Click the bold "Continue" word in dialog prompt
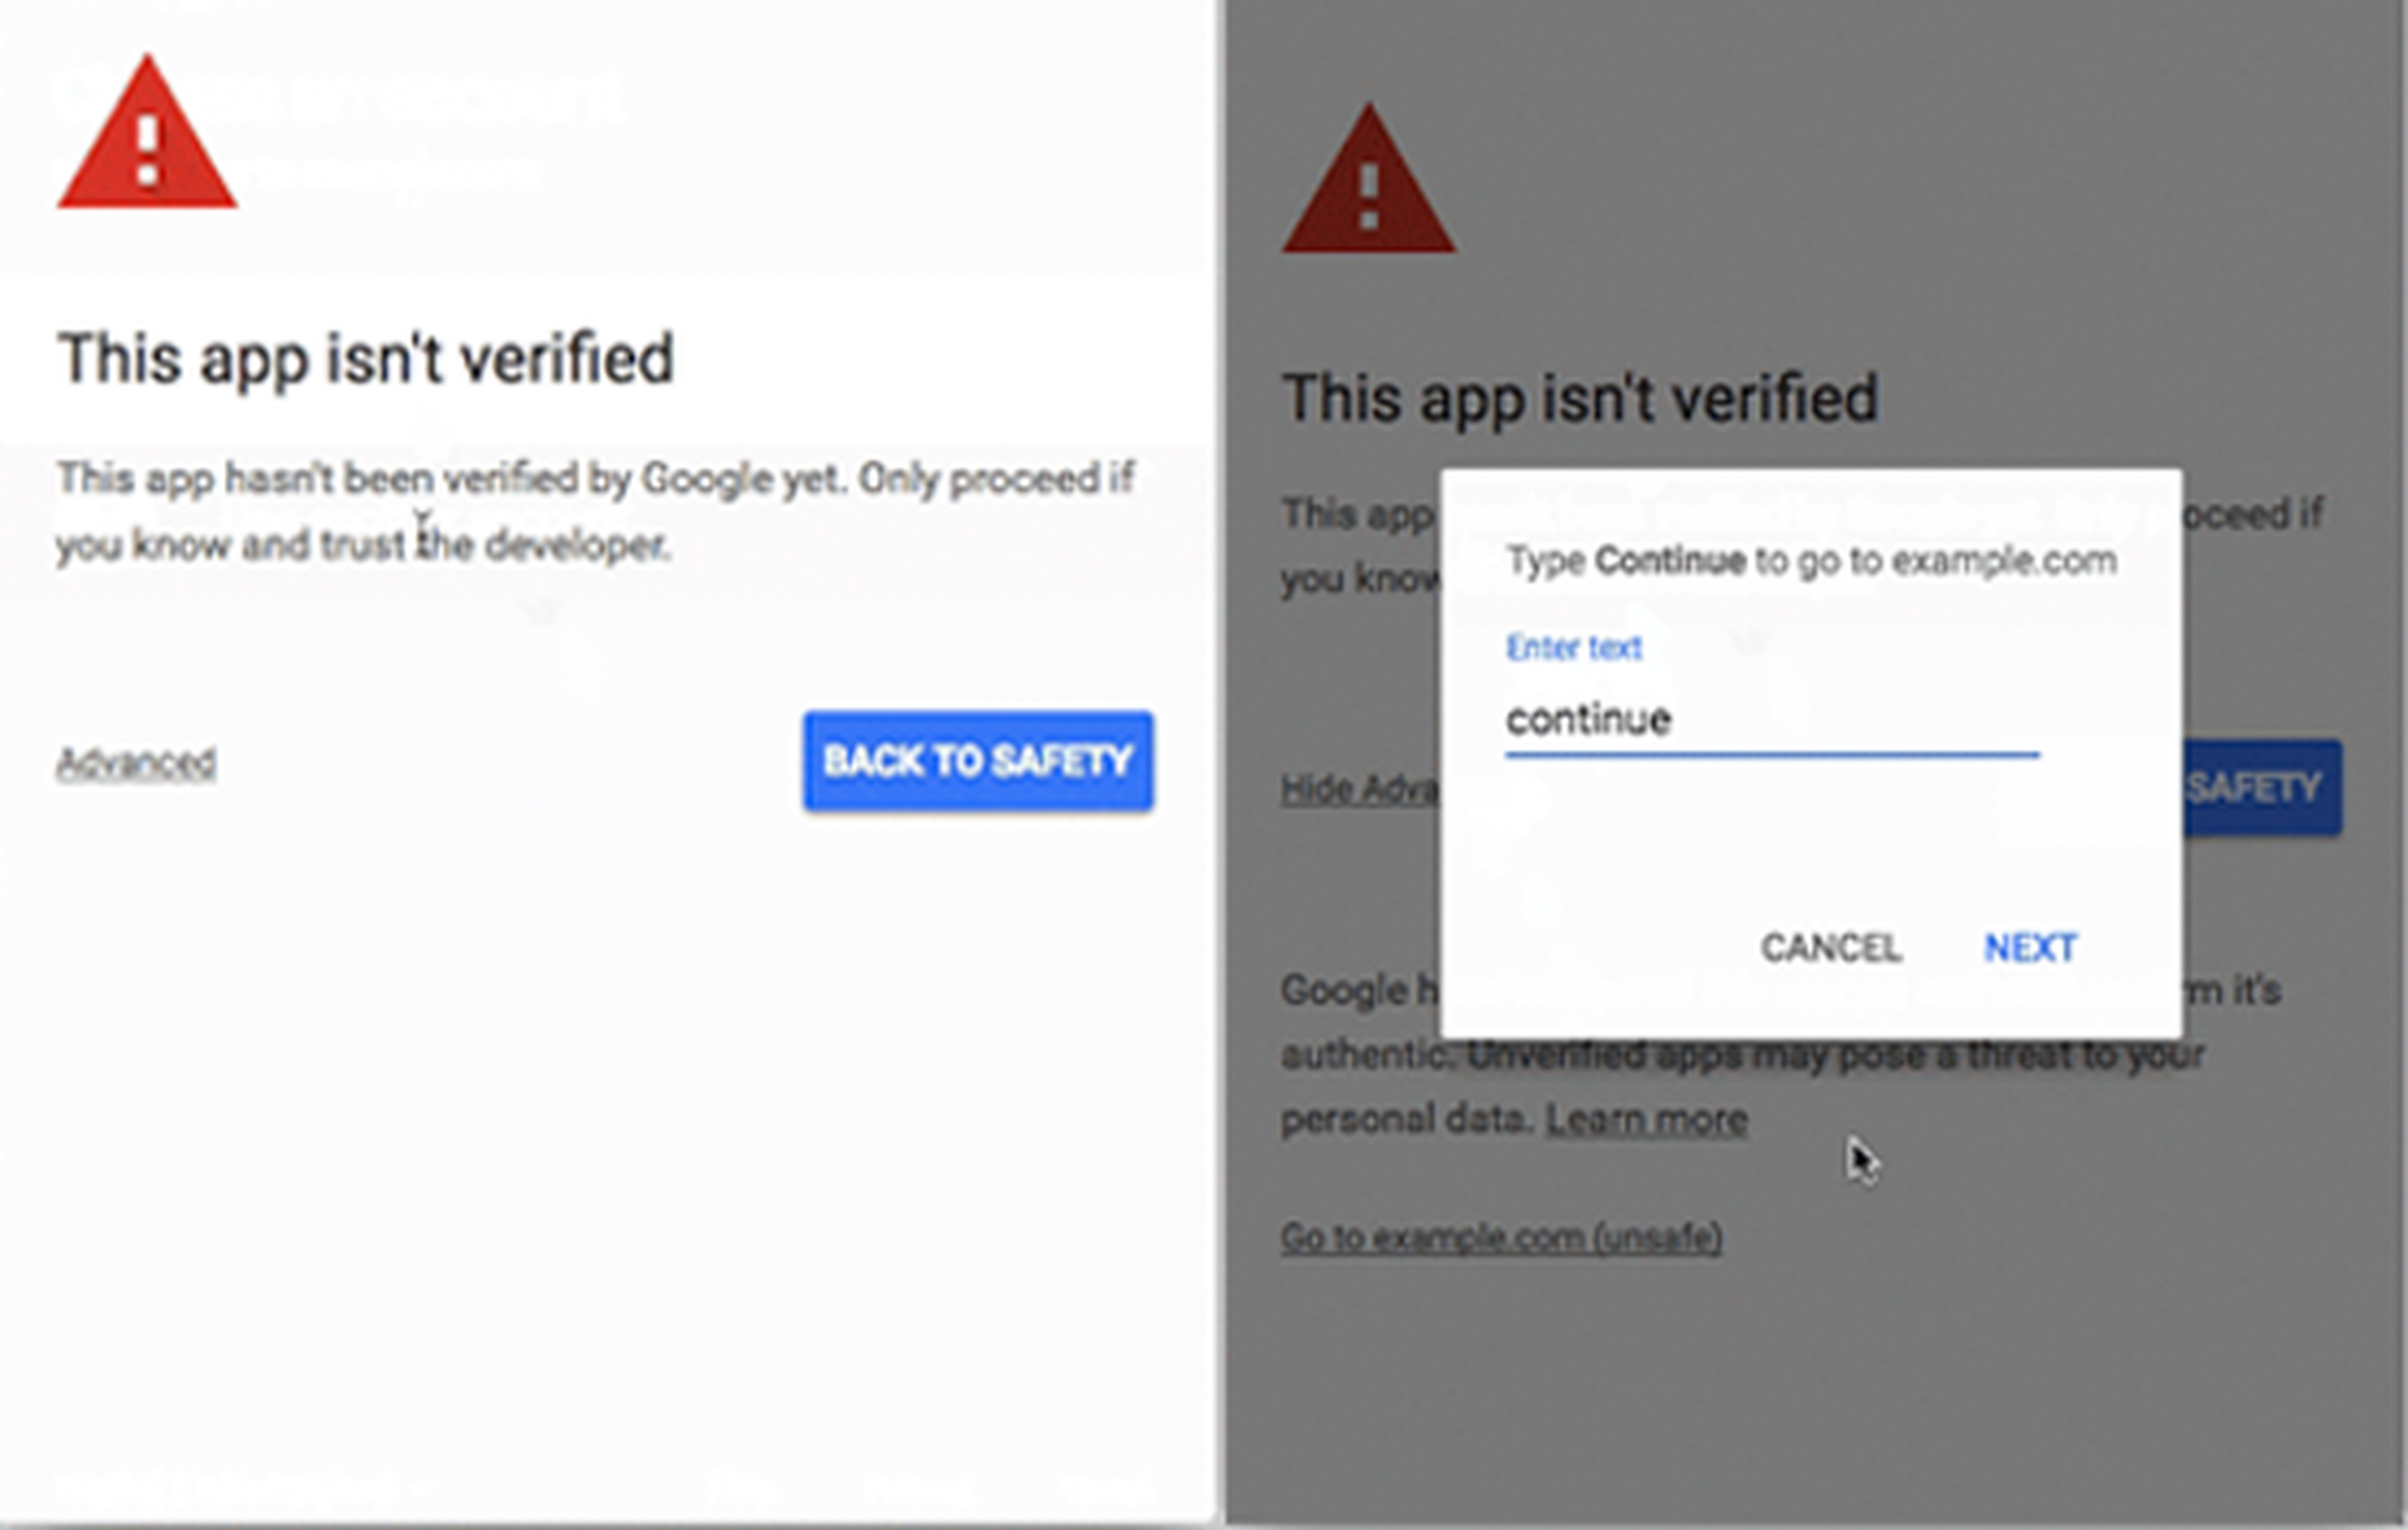Screen dimensions: 2408x1530 click(1669, 561)
